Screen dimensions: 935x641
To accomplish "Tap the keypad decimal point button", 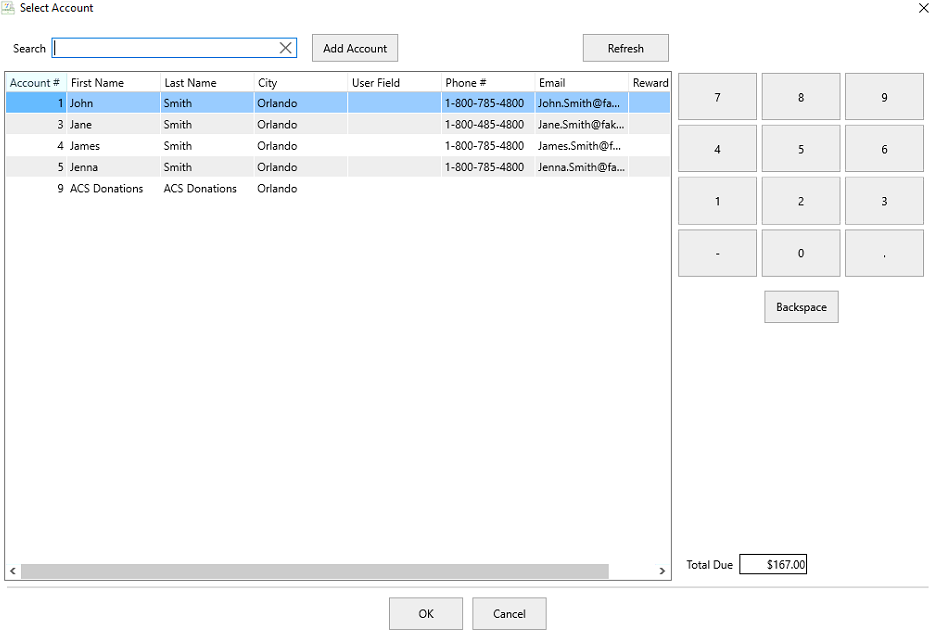I will click(x=884, y=253).
